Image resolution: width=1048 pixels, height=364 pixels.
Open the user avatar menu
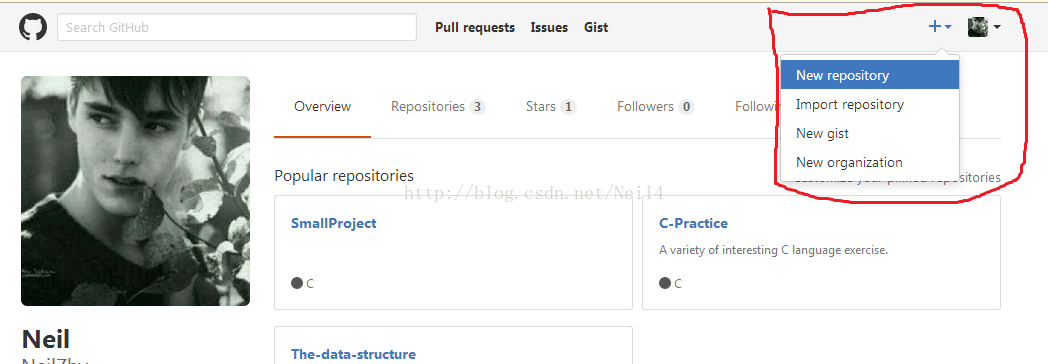coord(984,27)
